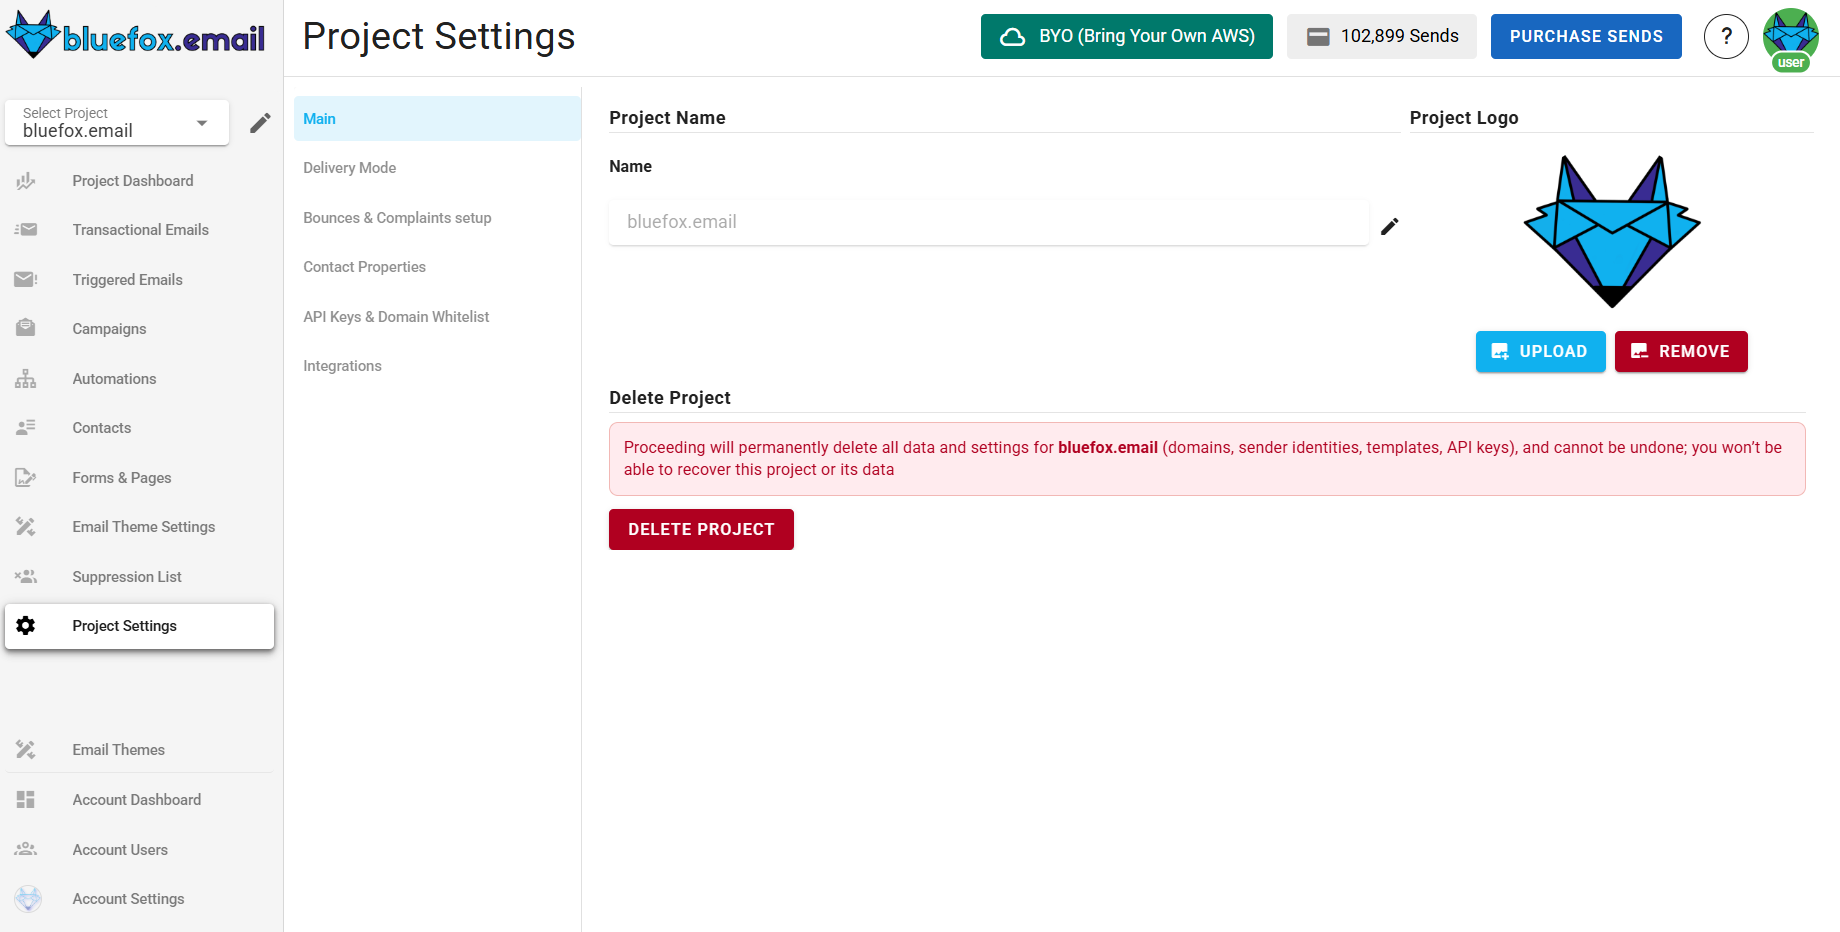Open Forms & Pages section
Viewport: 1840px width, 932px height.
pyautogui.click(x=121, y=477)
